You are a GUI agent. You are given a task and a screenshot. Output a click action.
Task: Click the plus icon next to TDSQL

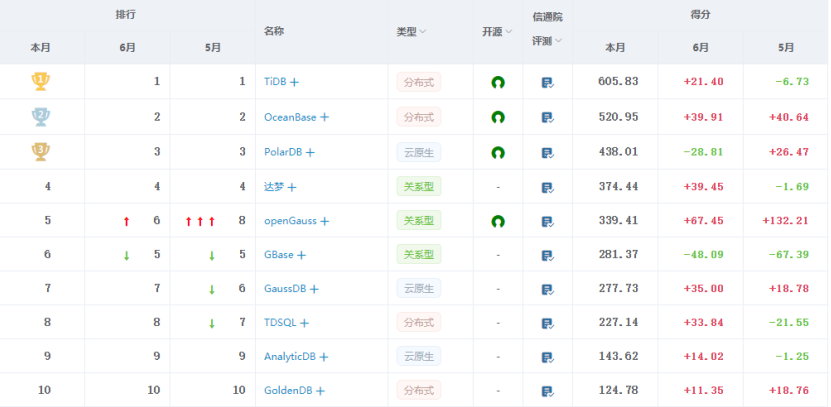[x=304, y=323]
